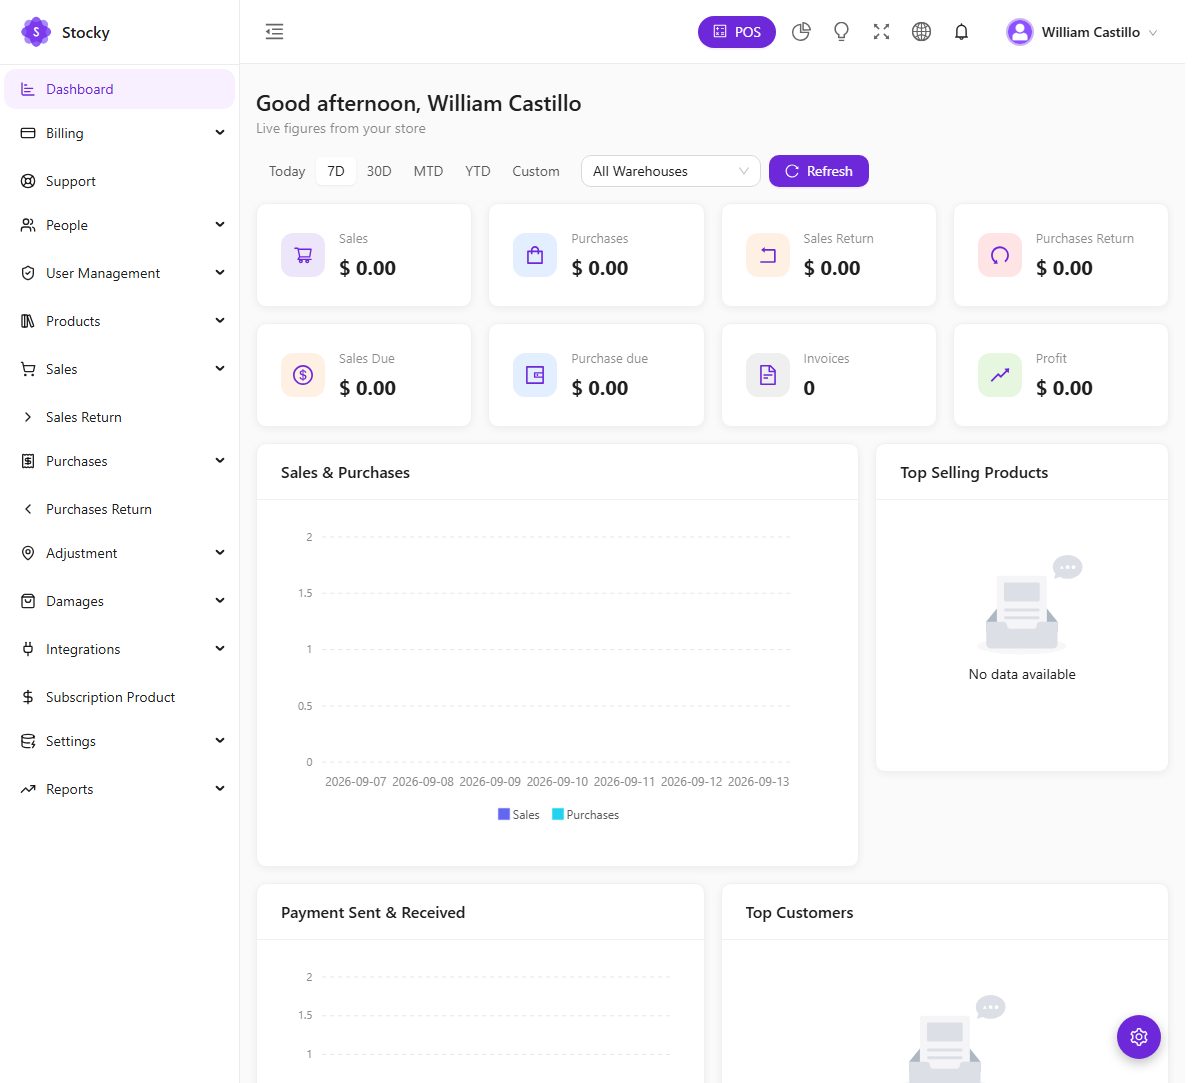Viewport: 1200px width, 1083px height.
Task: Toggle the Purchases series in the chart legend
Action: click(x=586, y=815)
